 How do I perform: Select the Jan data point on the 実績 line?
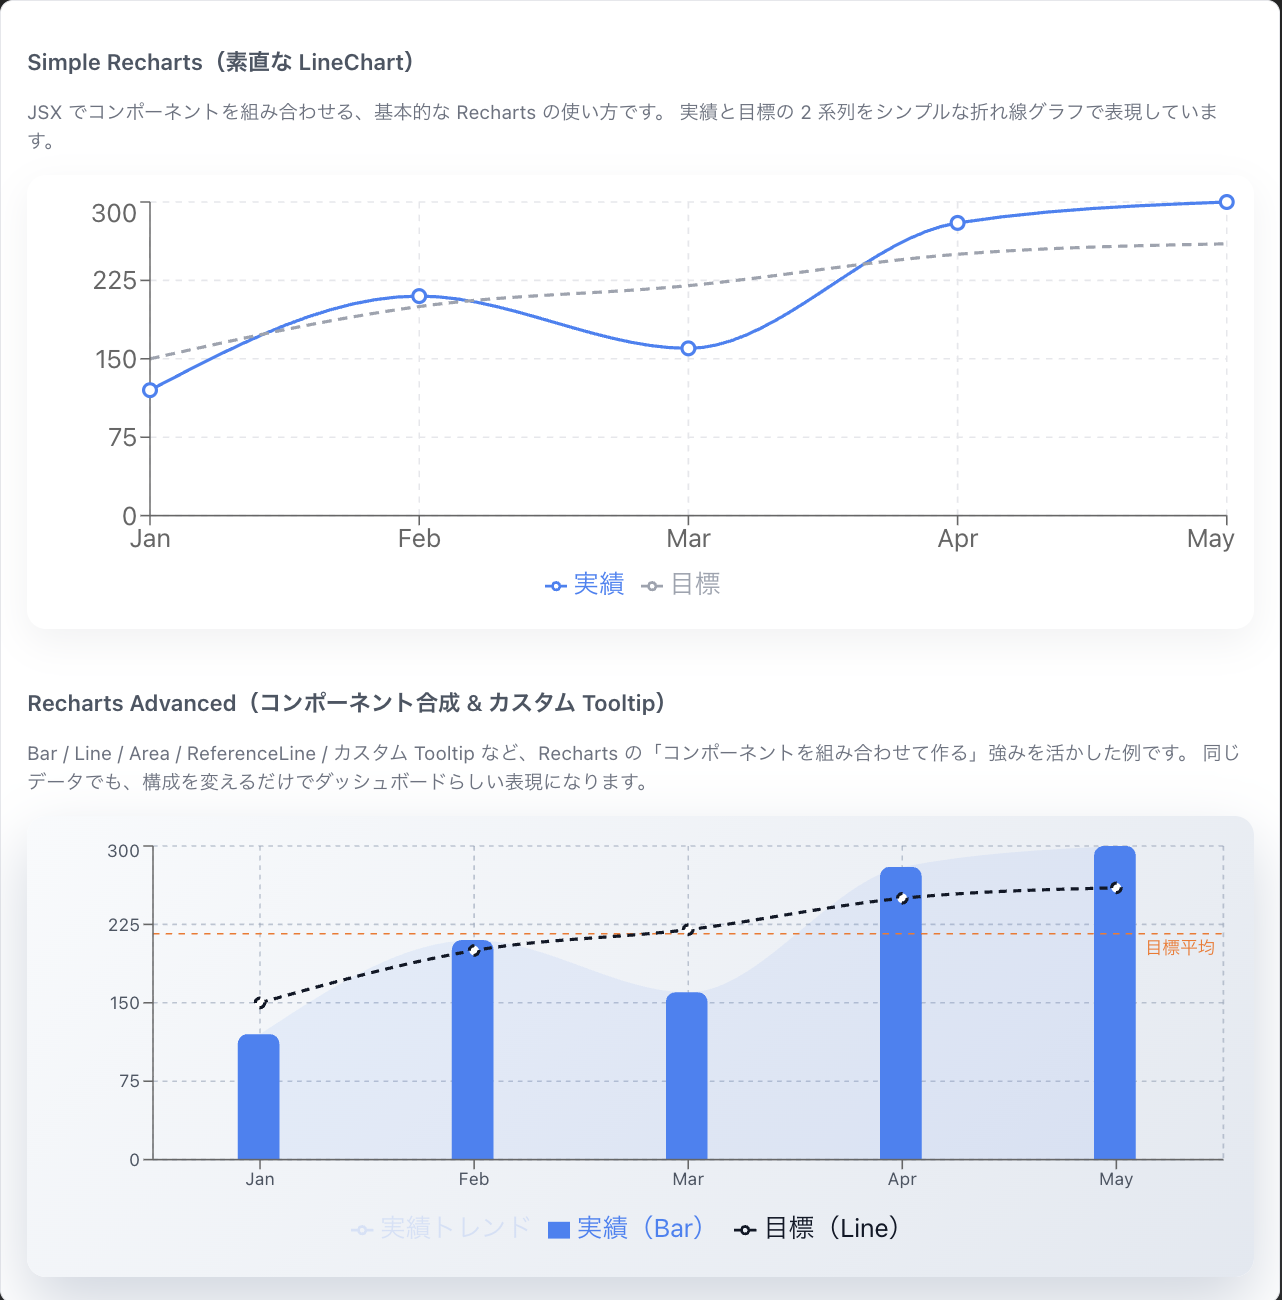tap(150, 390)
